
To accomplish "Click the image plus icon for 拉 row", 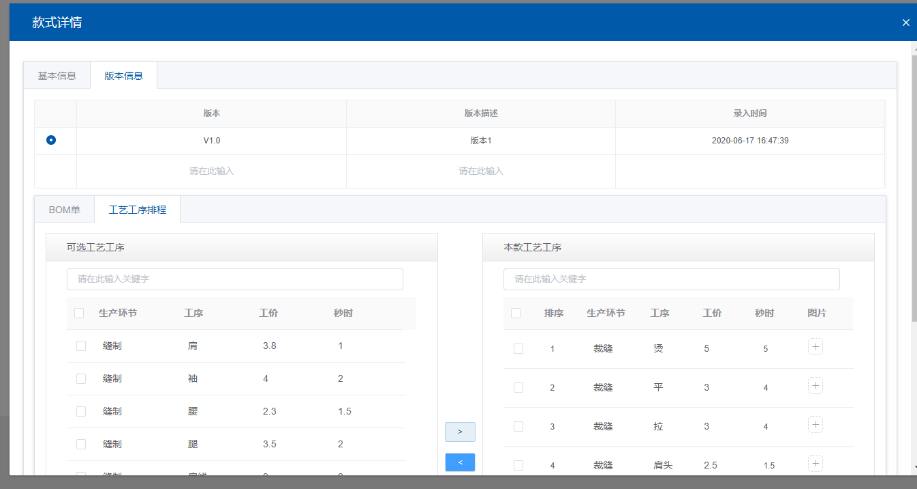I will coord(815,425).
